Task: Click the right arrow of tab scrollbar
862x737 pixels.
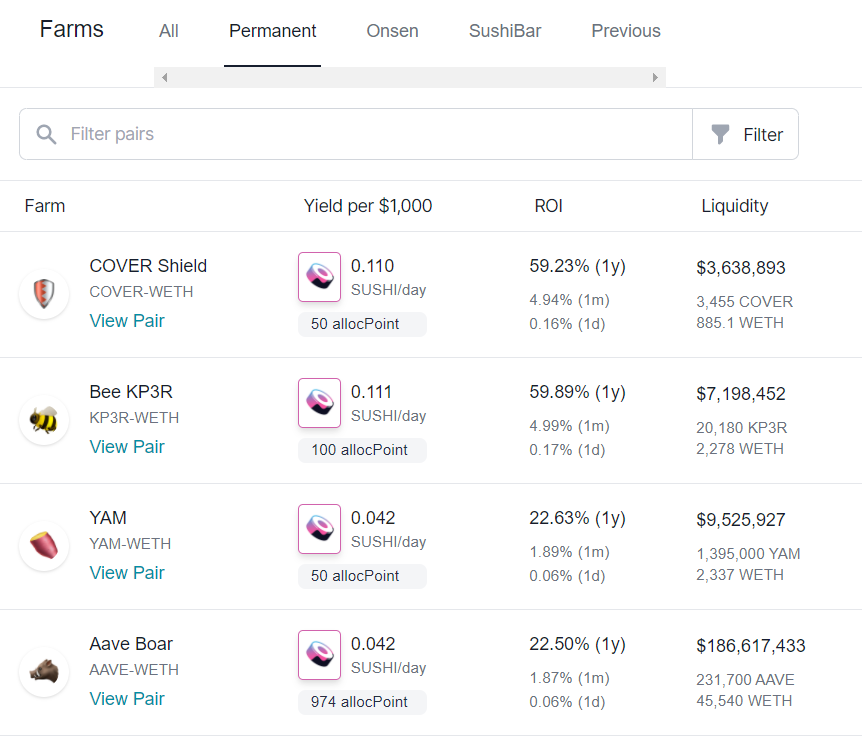Action: point(655,77)
